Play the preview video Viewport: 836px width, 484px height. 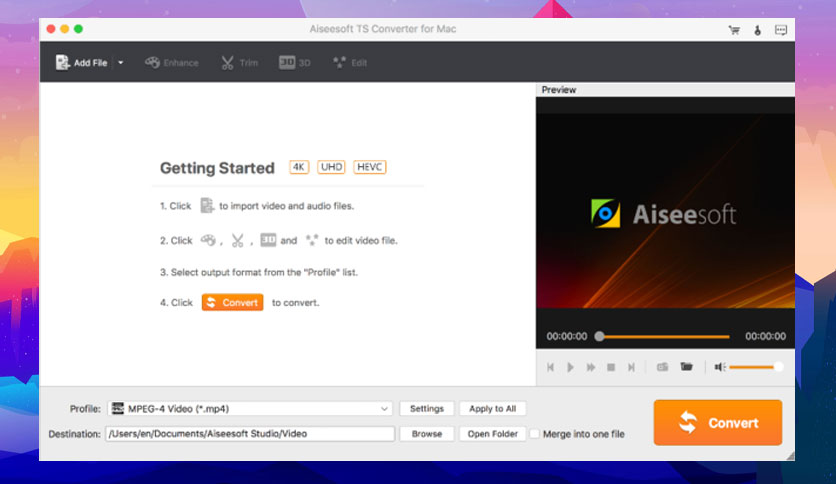570,367
